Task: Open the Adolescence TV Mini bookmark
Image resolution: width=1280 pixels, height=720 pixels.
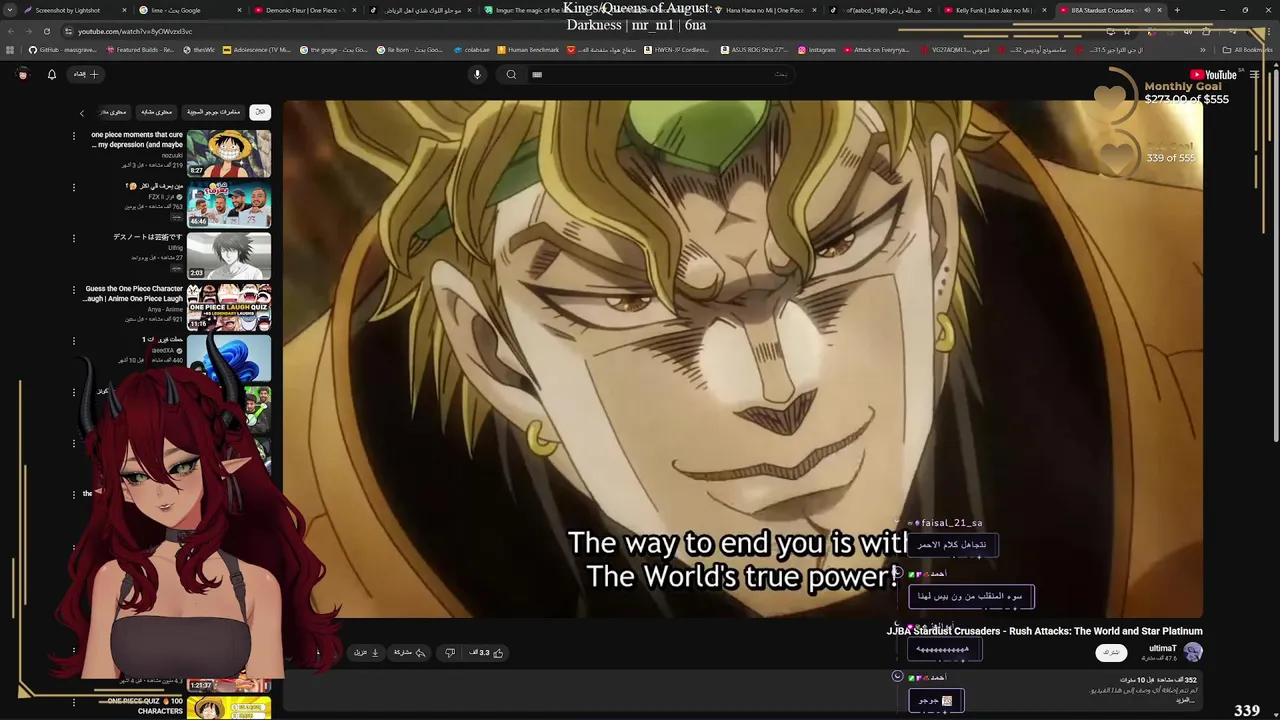Action: click(257, 50)
